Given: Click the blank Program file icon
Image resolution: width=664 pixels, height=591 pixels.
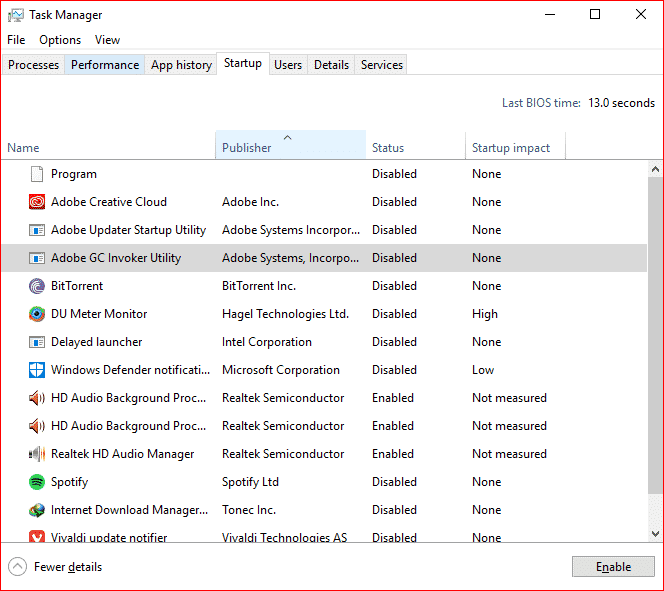Looking at the screenshot, I should click(x=37, y=174).
